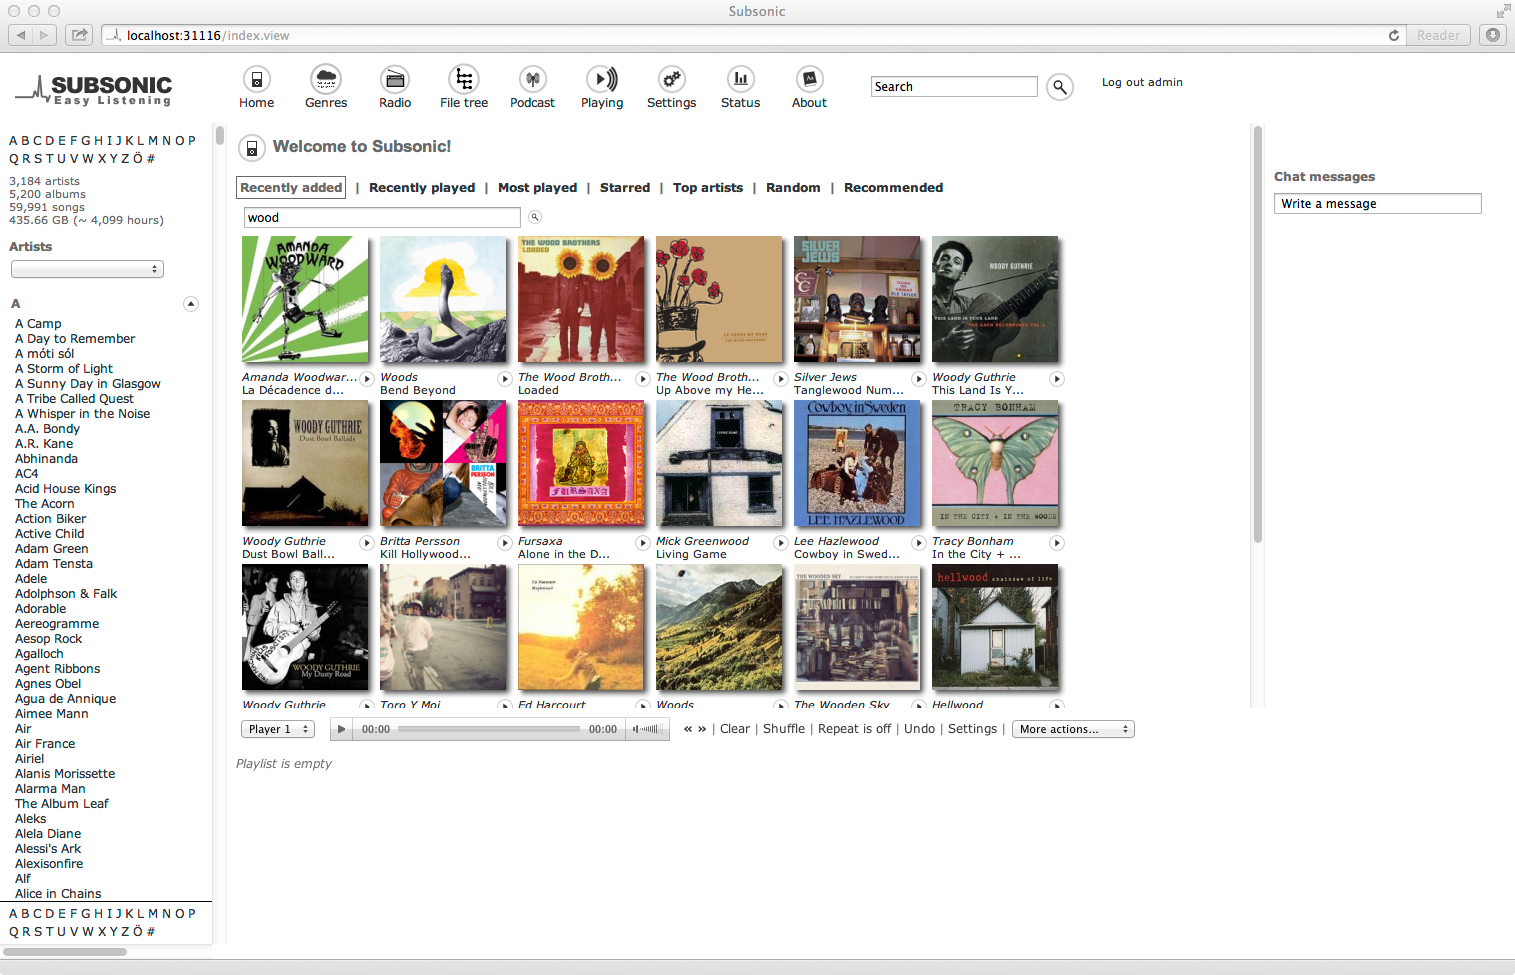1515x975 pixels.
Task: Open the Hellwood album cover thumbnail
Action: pos(995,627)
